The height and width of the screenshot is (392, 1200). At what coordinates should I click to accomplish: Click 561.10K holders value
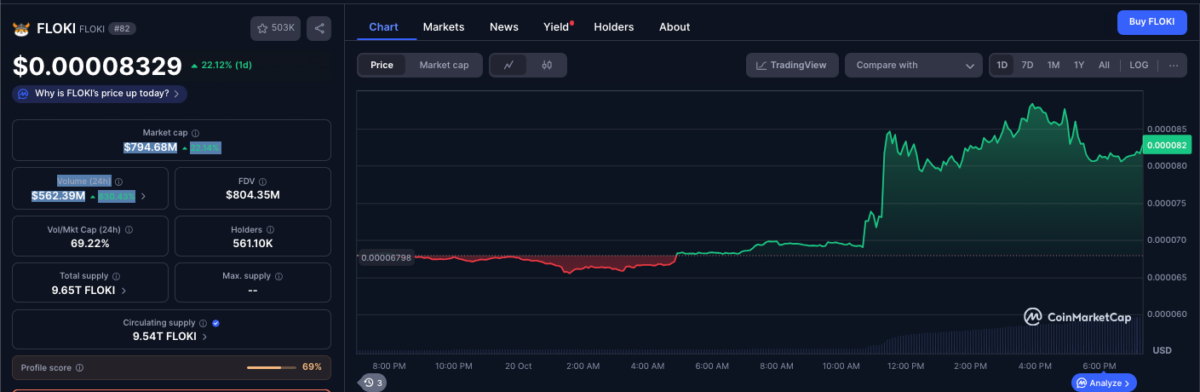[x=253, y=243]
